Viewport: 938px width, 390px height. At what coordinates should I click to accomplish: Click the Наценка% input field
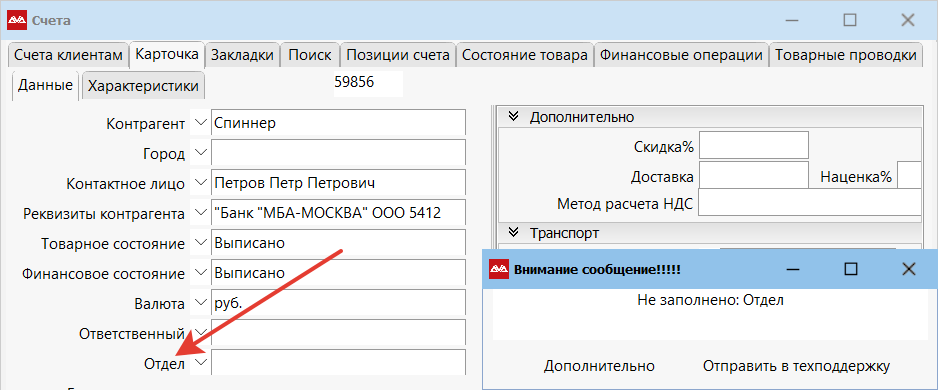coord(909,175)
